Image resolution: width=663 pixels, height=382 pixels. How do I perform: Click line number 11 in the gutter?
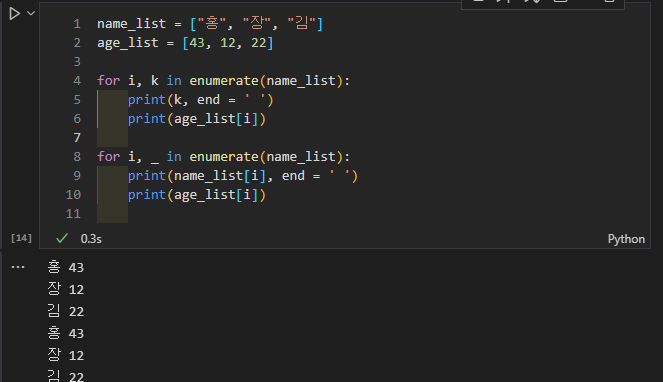pos(73,214)
